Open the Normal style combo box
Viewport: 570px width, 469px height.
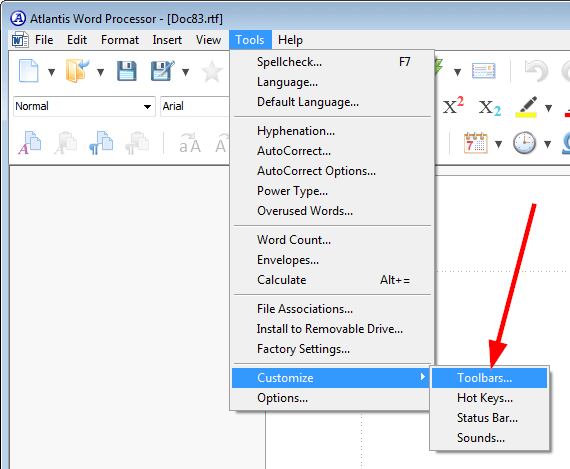pos(84,106)
